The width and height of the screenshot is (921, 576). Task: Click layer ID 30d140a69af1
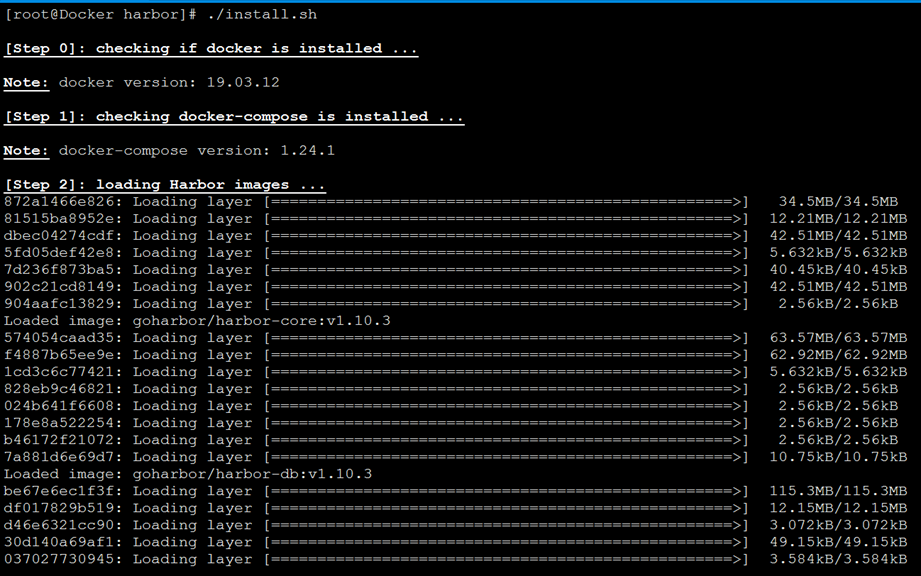tap(59, 543)
